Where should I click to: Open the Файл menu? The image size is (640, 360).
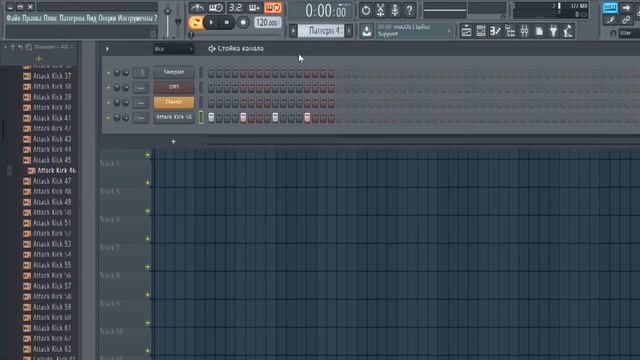point(13,18)
